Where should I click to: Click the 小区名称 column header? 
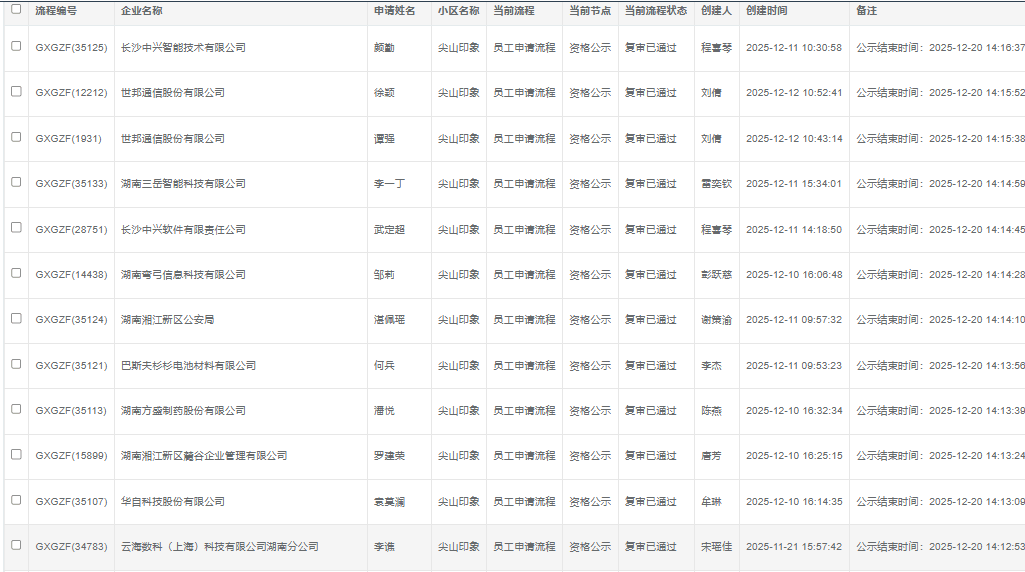point(458,11)
